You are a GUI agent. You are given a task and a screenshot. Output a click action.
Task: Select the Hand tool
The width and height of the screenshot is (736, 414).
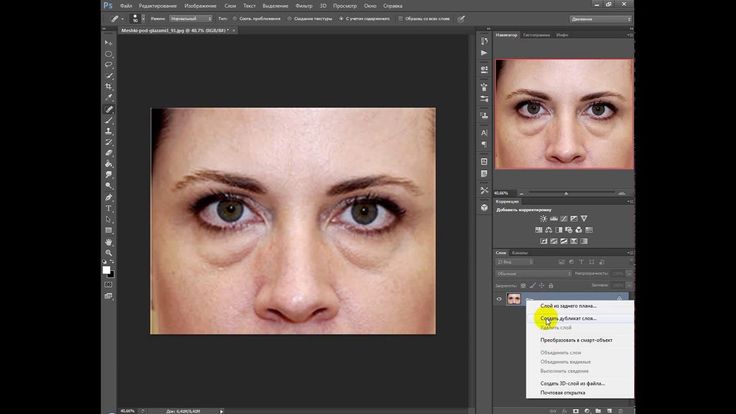(x=108, y=242)
